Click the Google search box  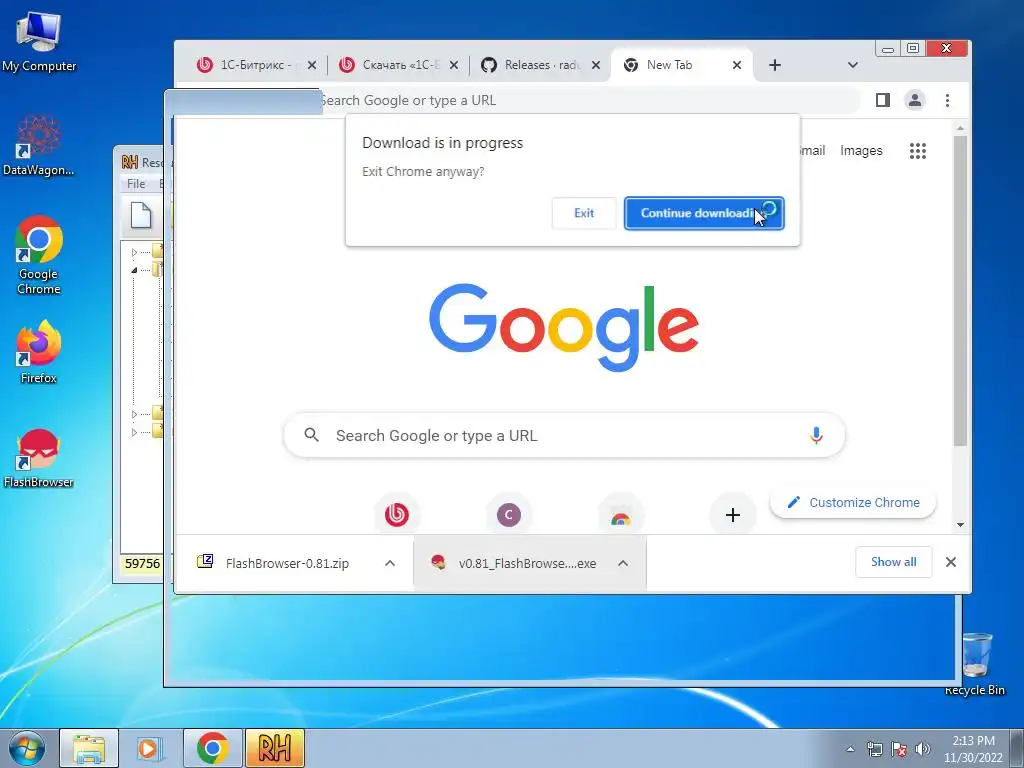(x=564, y=435)
